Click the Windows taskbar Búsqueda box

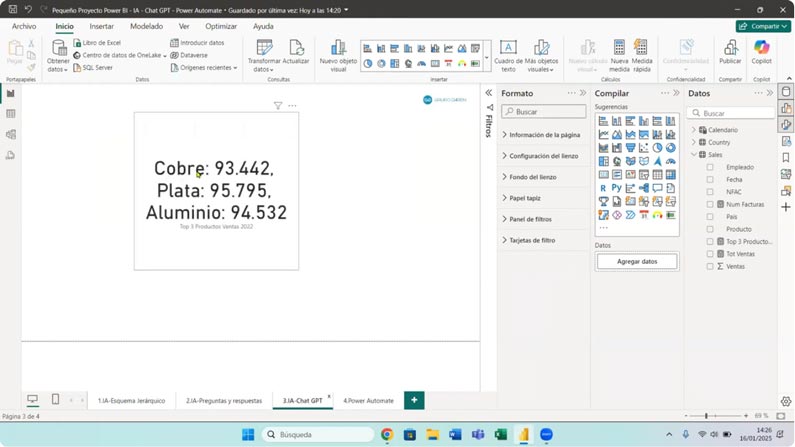point(316,435)
